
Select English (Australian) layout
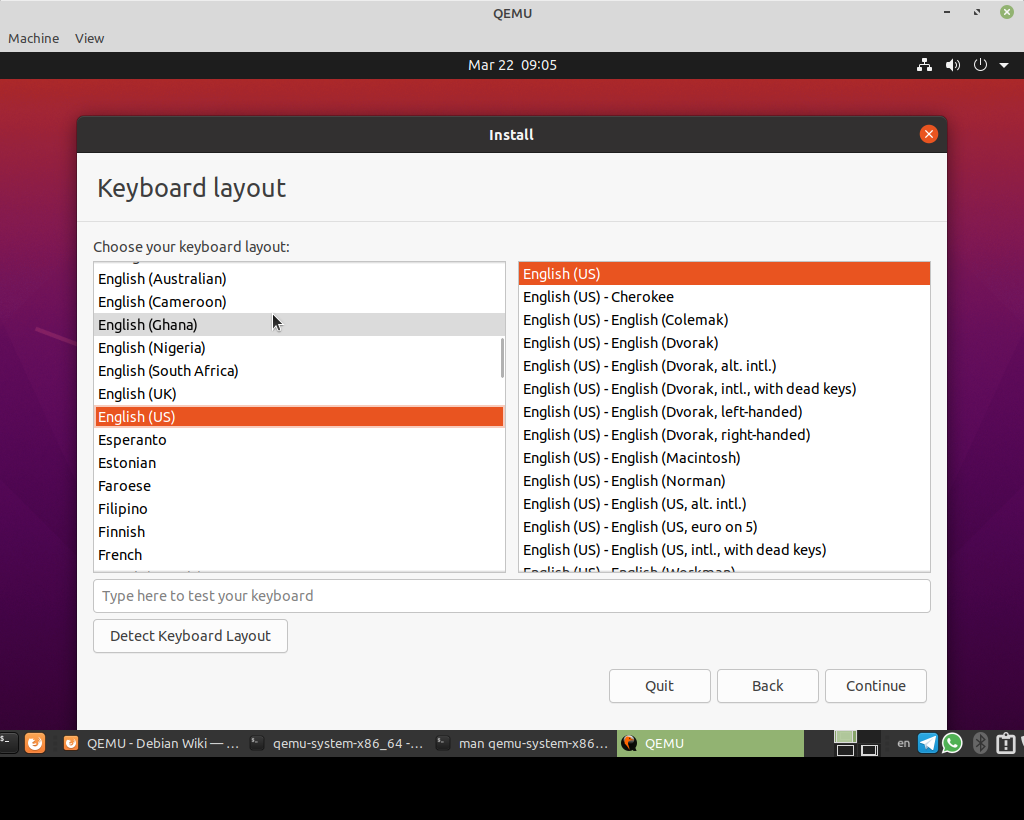299,279
